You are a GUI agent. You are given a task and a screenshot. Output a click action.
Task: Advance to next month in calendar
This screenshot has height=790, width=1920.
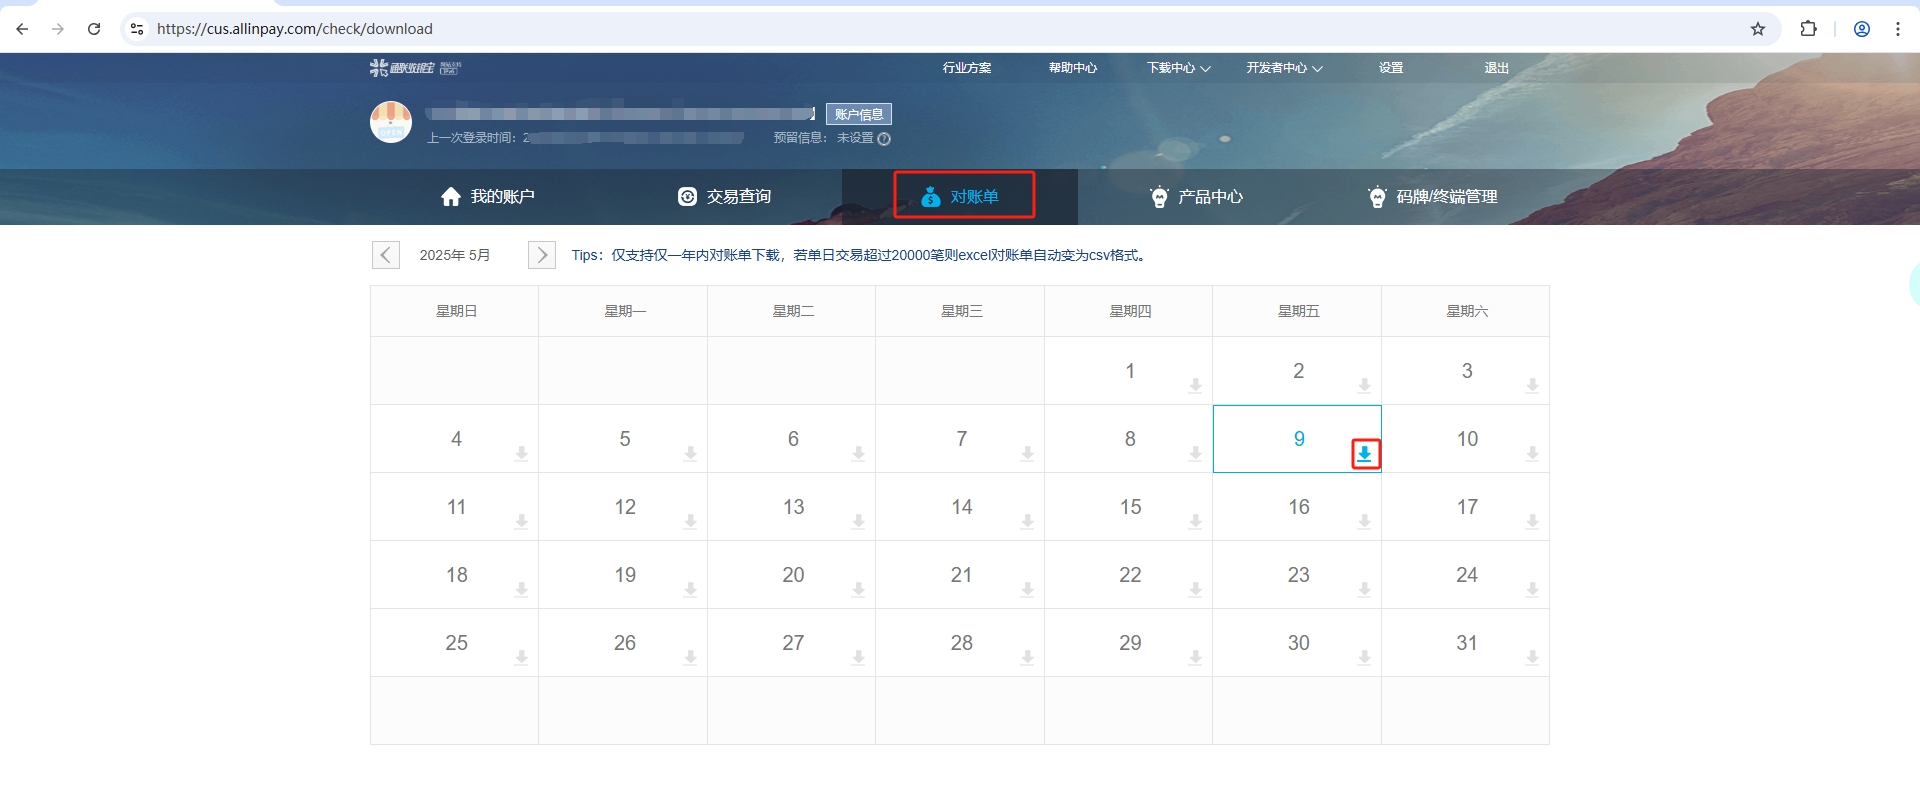[541, 255]
